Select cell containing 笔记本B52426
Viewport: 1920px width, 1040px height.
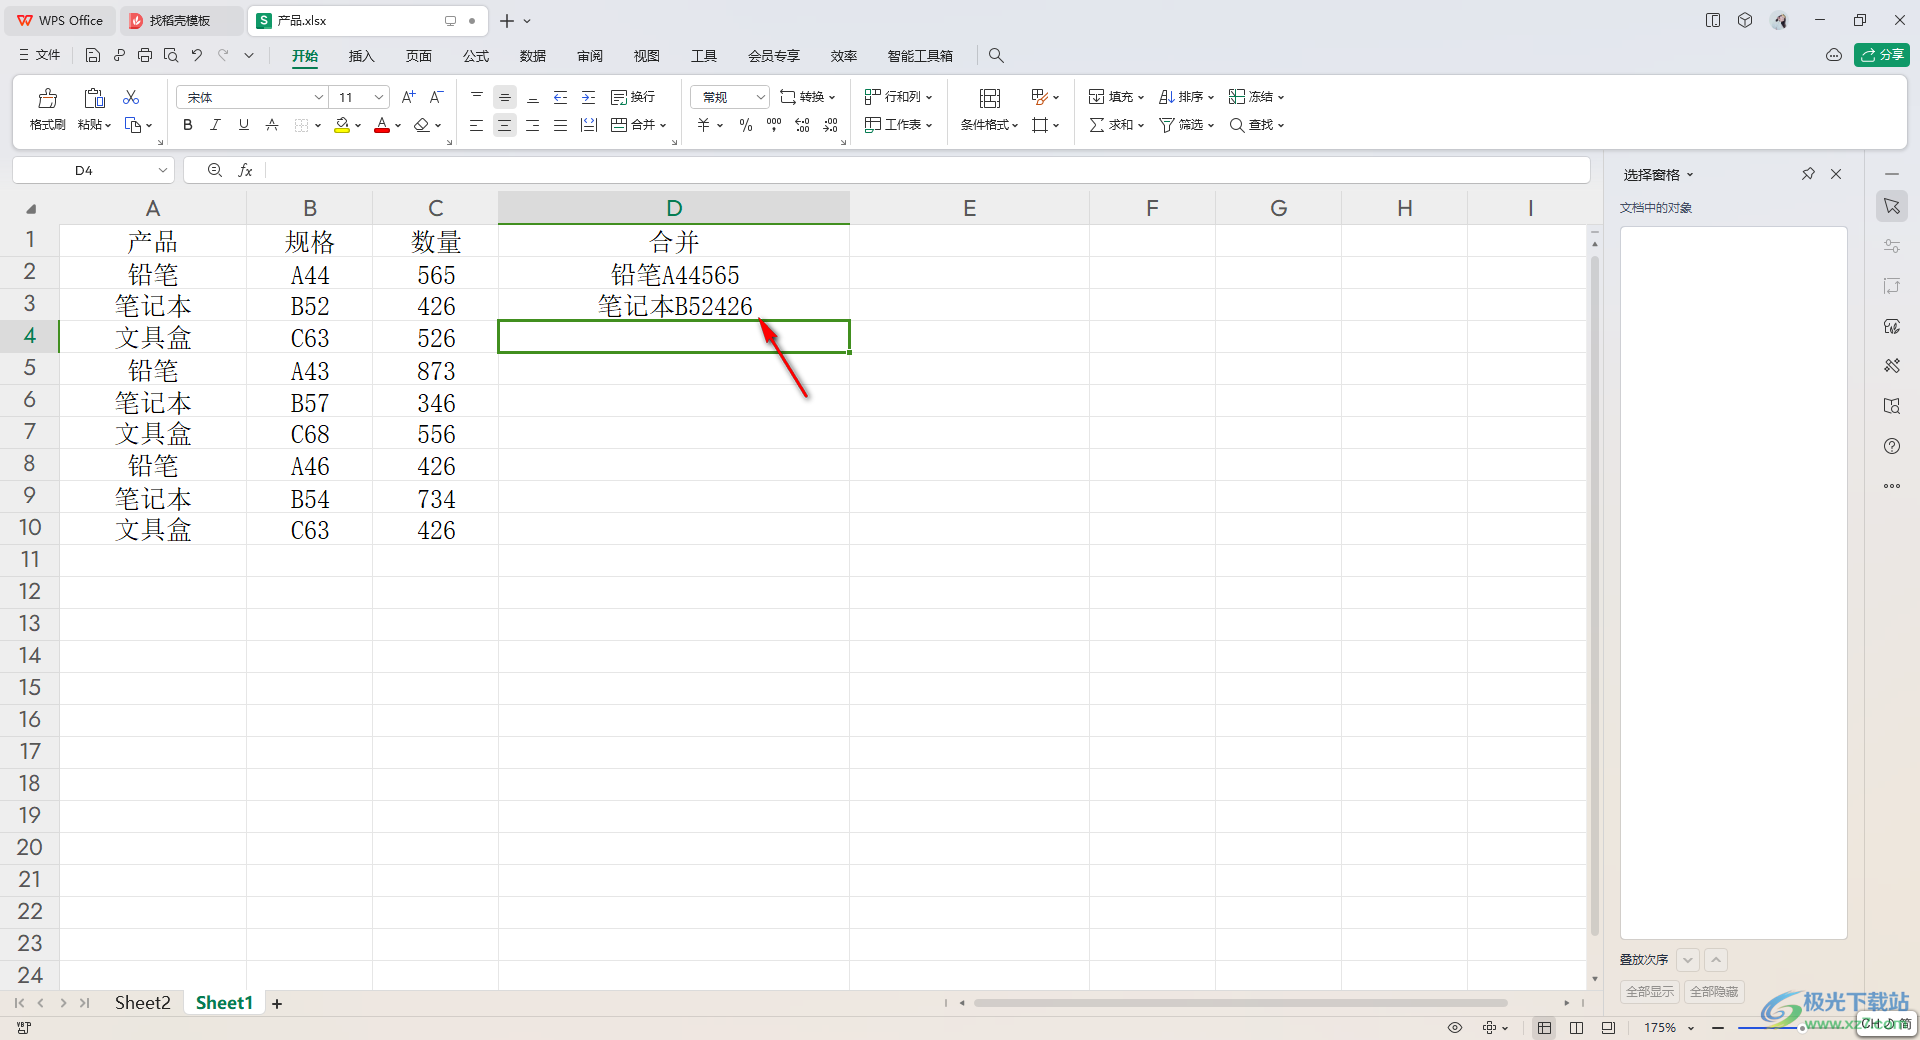pos(674,306)
